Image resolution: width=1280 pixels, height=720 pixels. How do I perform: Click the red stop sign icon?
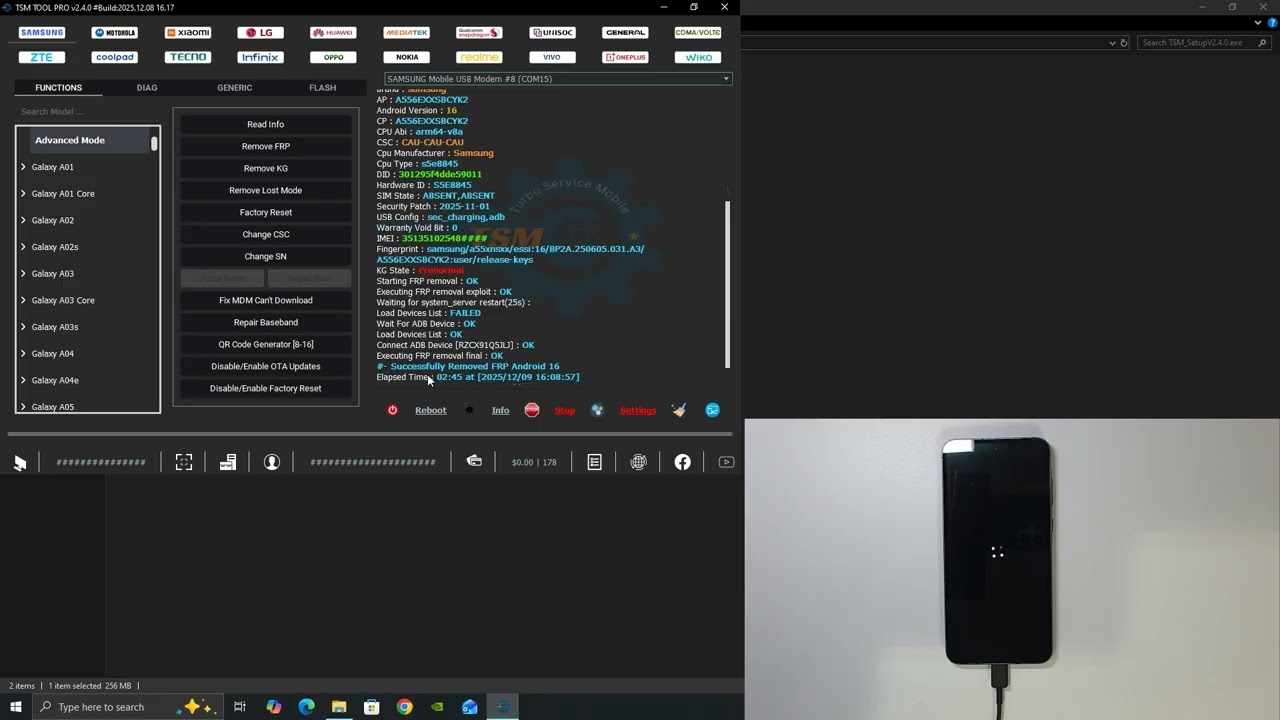click(x=532, y=410)
